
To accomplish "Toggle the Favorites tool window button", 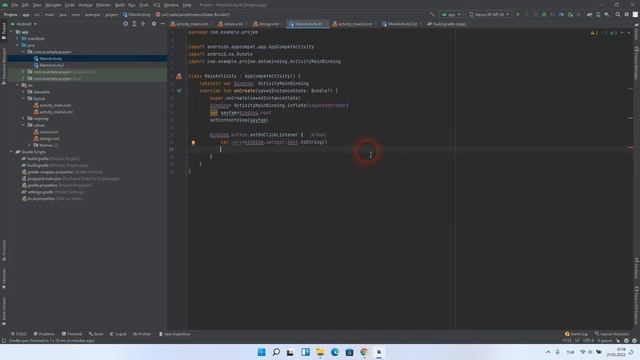I will click(x=4, y=279).
